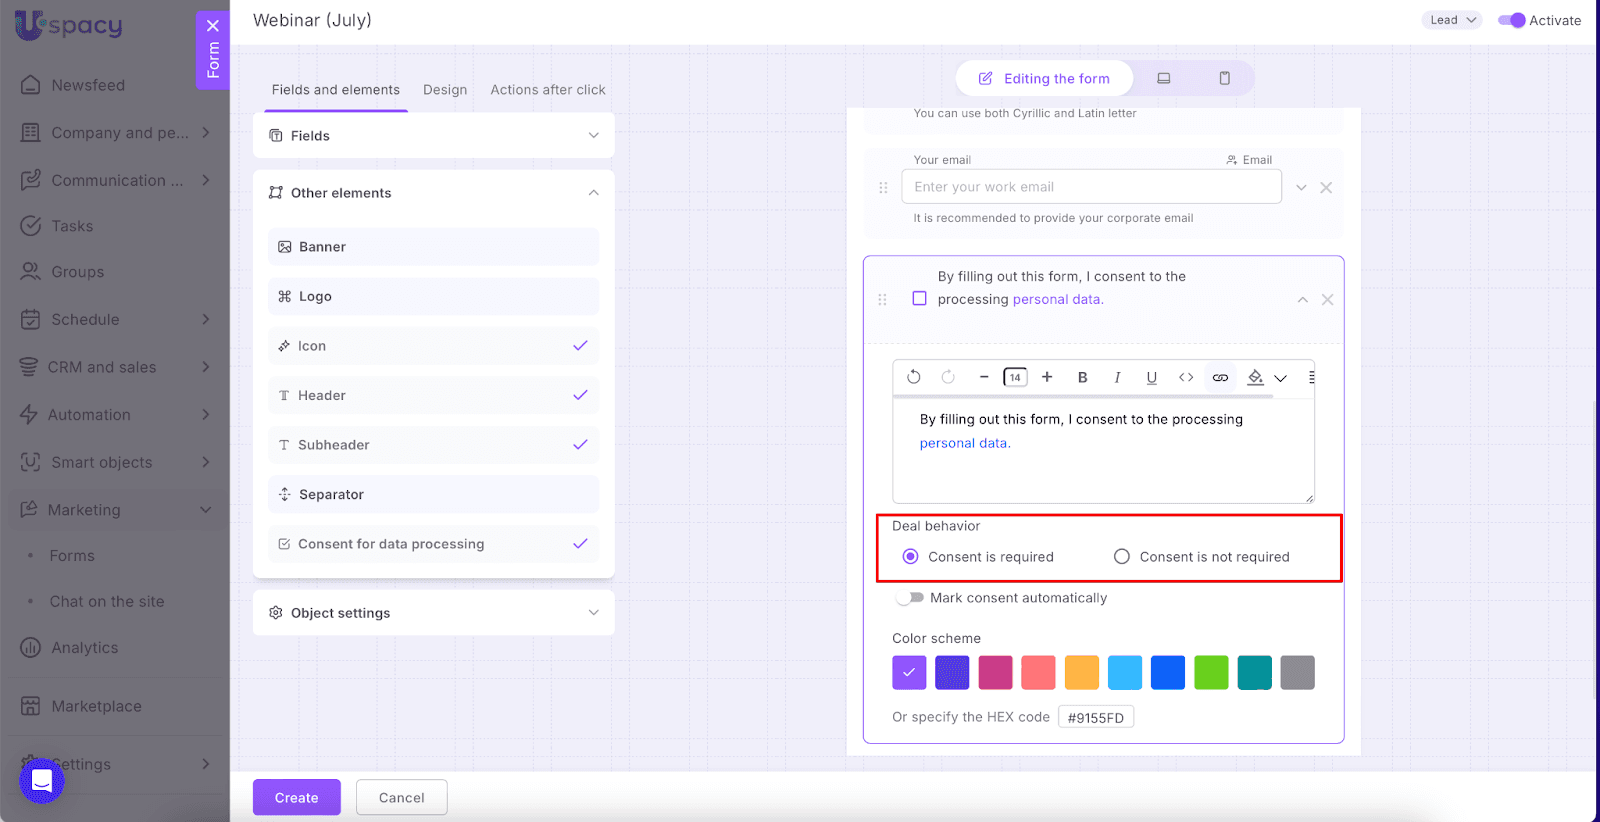Switch to mobile preview icon
Screen dimensions: 1600x822
tap(1224, 78)
